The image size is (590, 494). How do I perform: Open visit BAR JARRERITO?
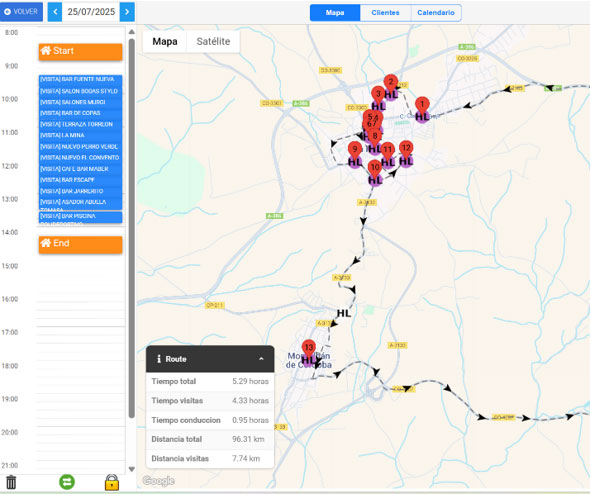coord(81,191)
